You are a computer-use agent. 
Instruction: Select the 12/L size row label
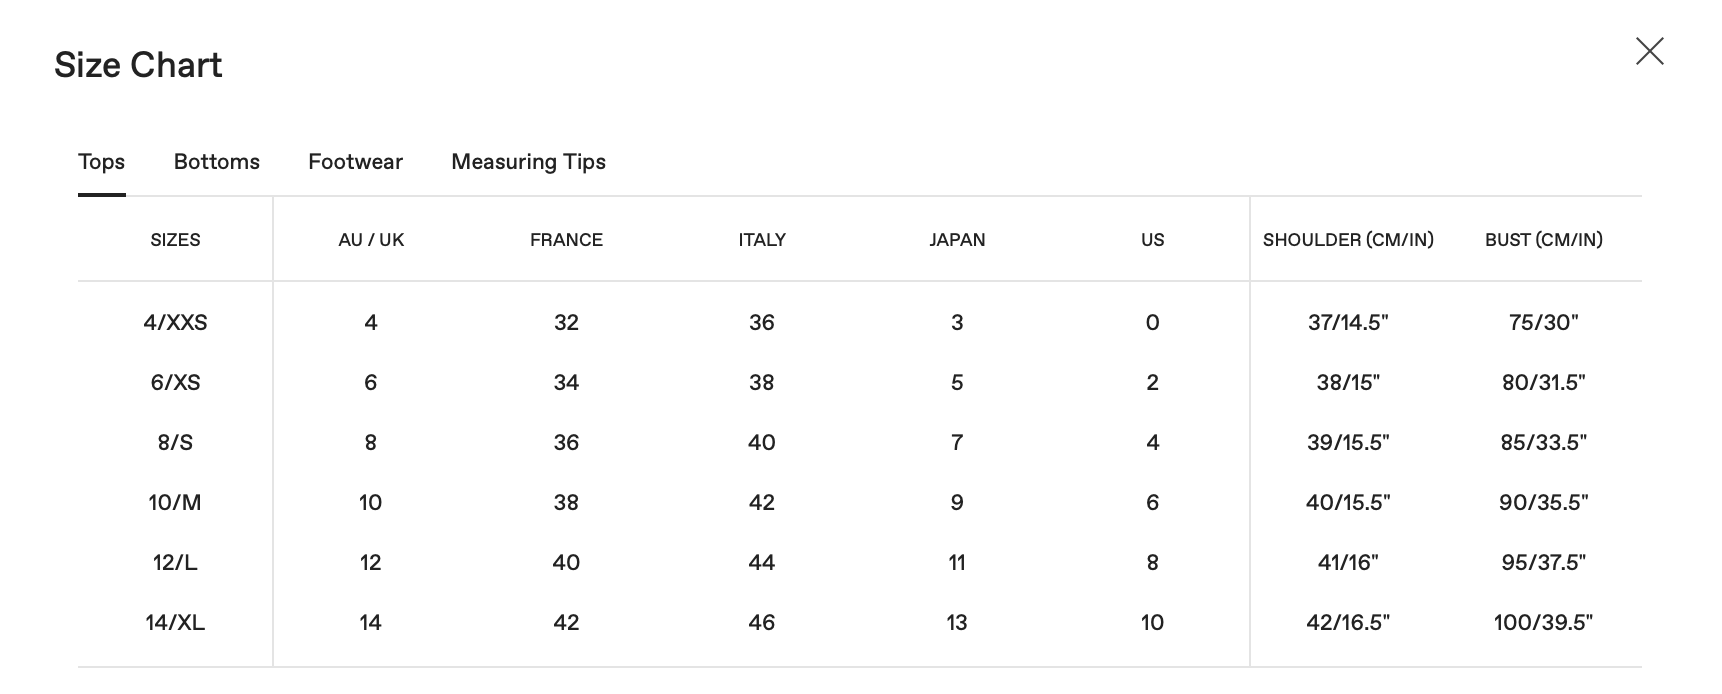point(175,563)
